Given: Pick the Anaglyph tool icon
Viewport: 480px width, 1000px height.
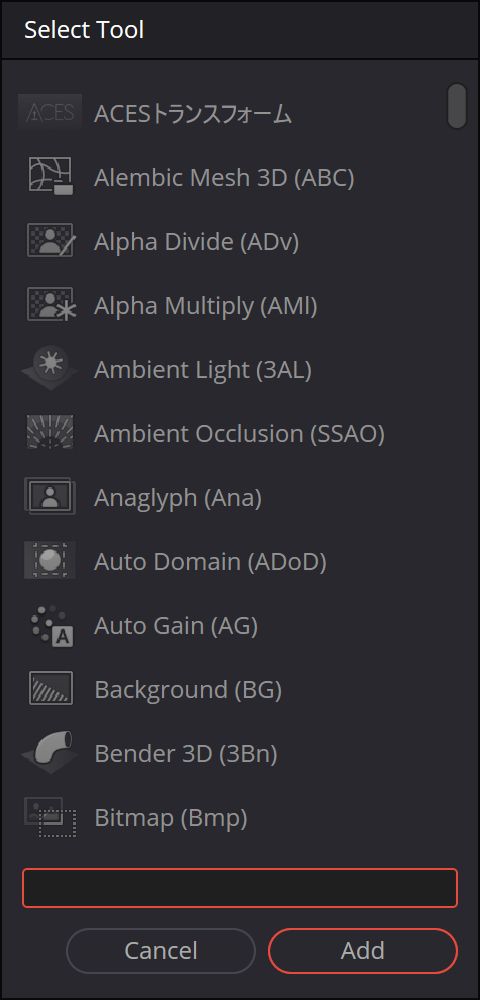Looking at the screenshot, I should (x=50, y=497).
